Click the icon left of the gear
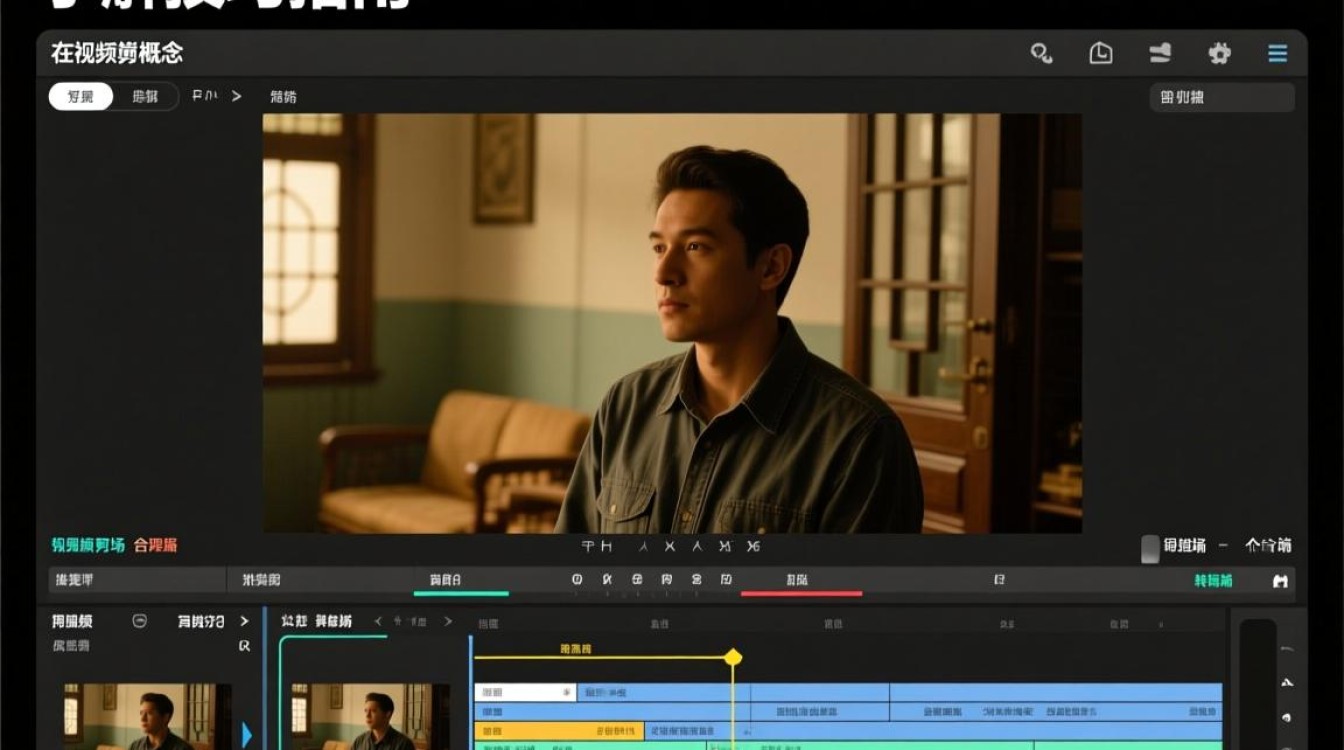Screen dimensions: 1344x750 pos(1160,54)
